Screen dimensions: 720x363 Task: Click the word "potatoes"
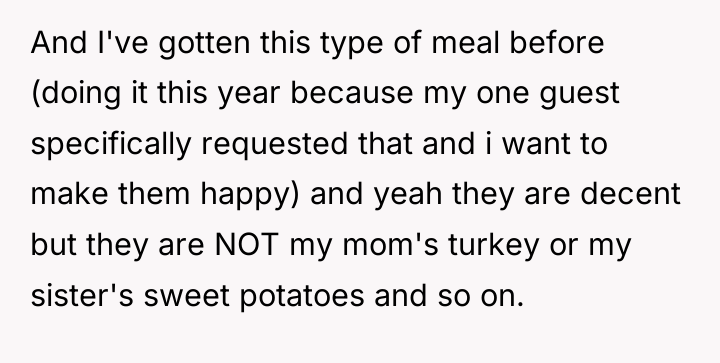(x=302, y=297)
